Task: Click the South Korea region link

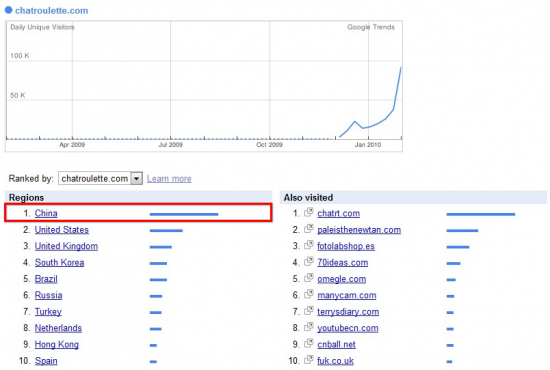Action: (59, 262)
